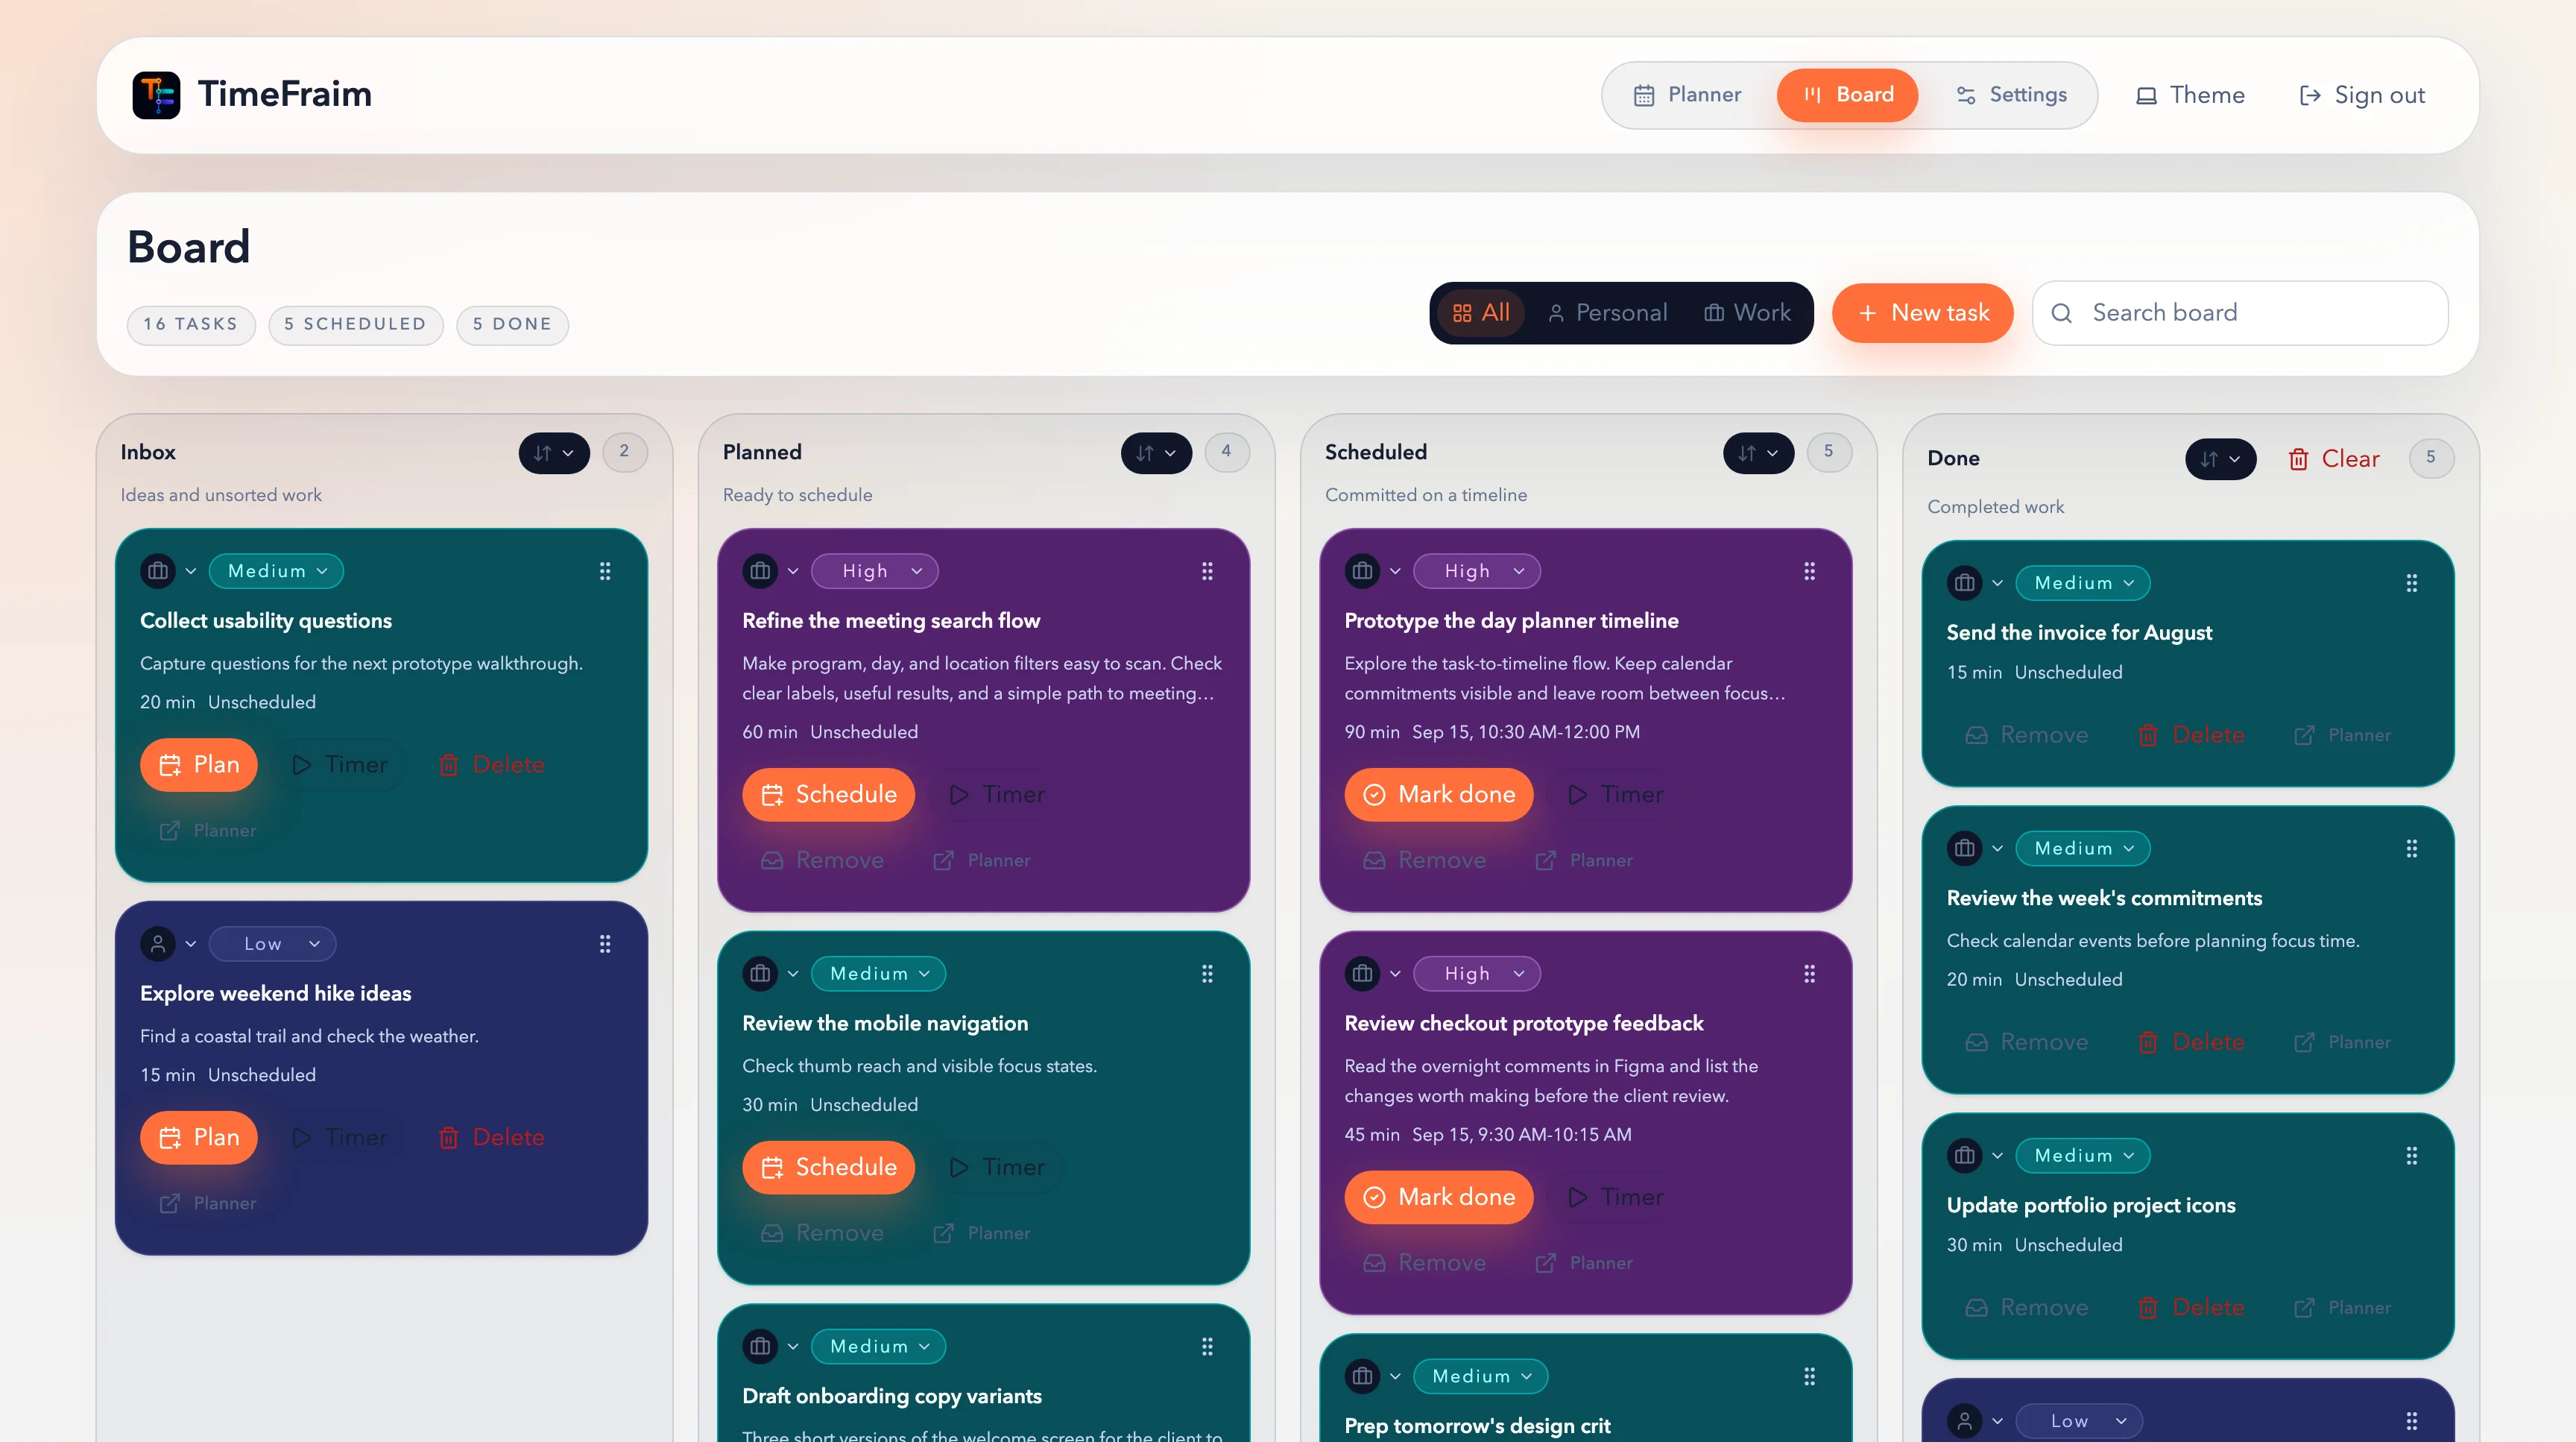
Task: Click the search magnifier icon
Action: 2061,313
